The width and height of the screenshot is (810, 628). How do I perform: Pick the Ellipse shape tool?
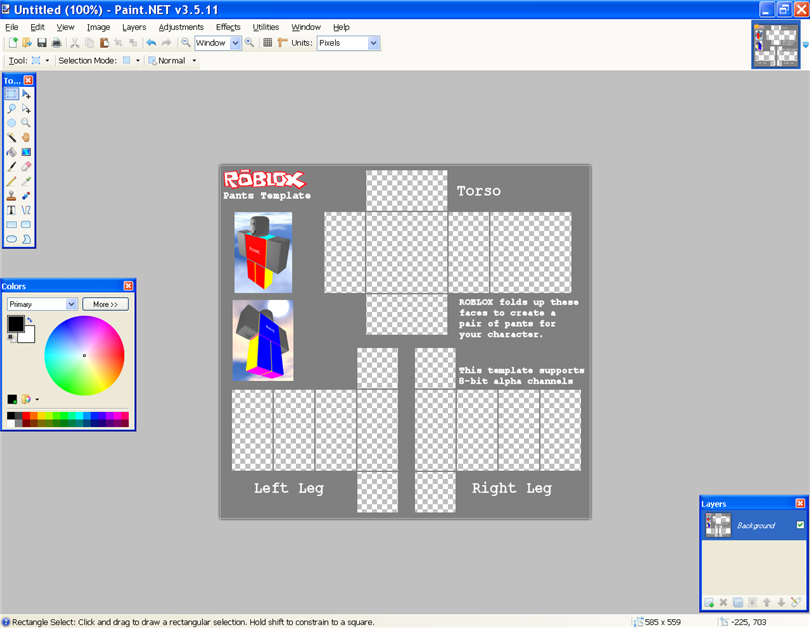11,239
